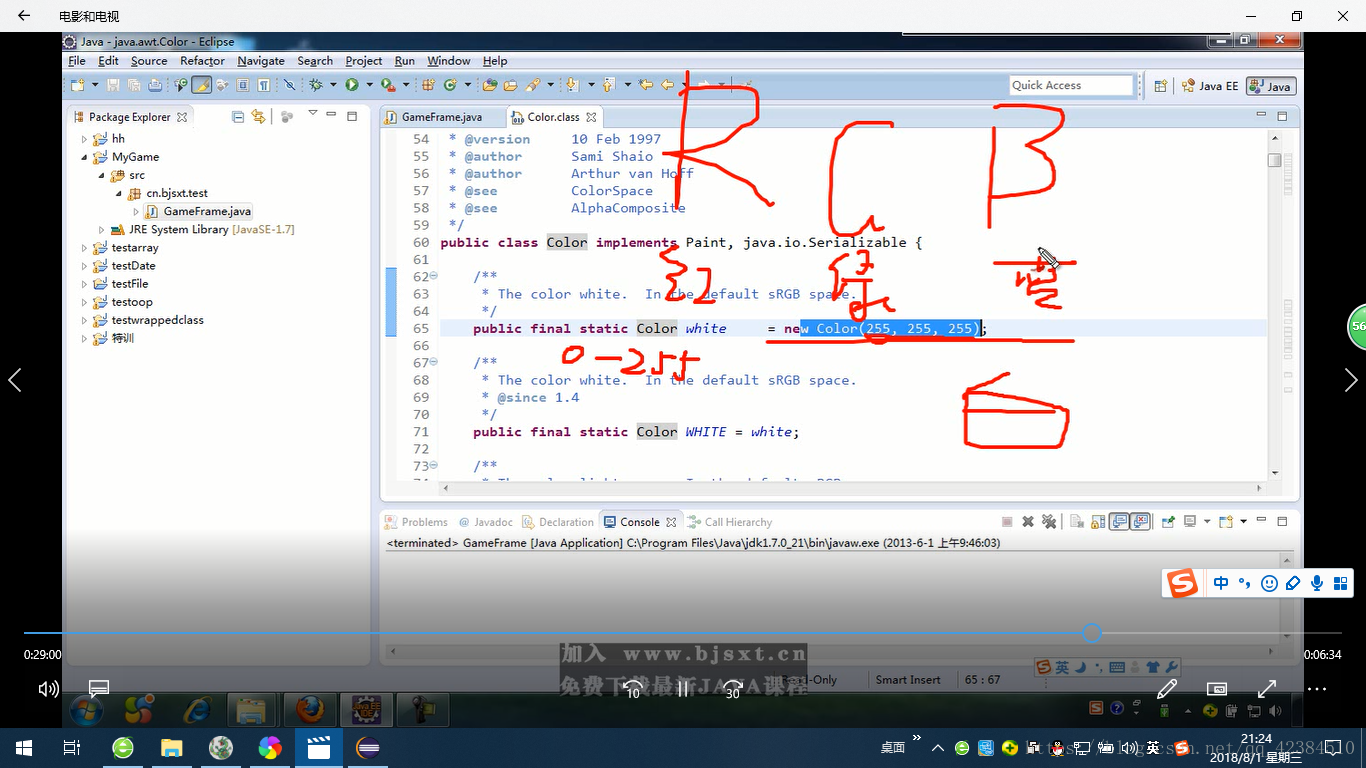The image size is (1366, 768).
Task: Go to the previous video
Action: [x=14, y=380]
